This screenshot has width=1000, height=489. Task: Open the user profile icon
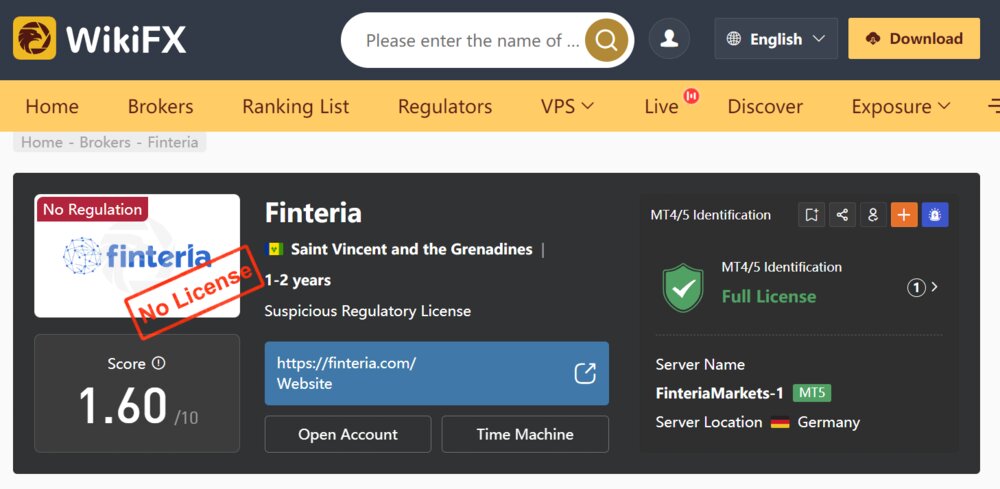pos(669,39)
